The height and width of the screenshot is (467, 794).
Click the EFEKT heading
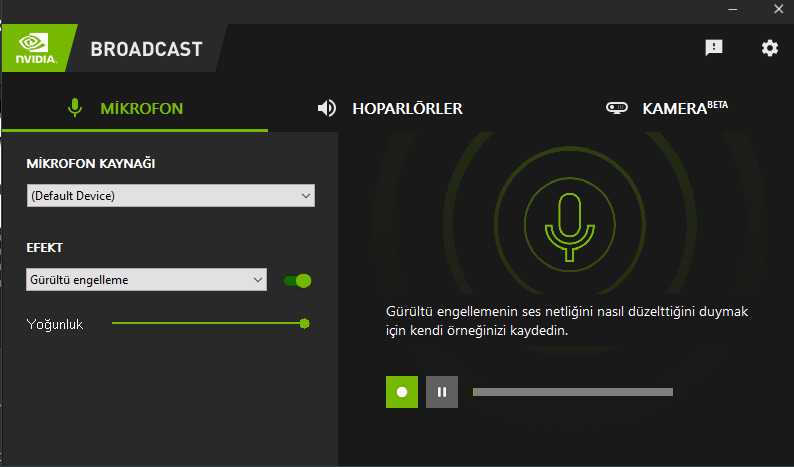click(x=45, y=248)
